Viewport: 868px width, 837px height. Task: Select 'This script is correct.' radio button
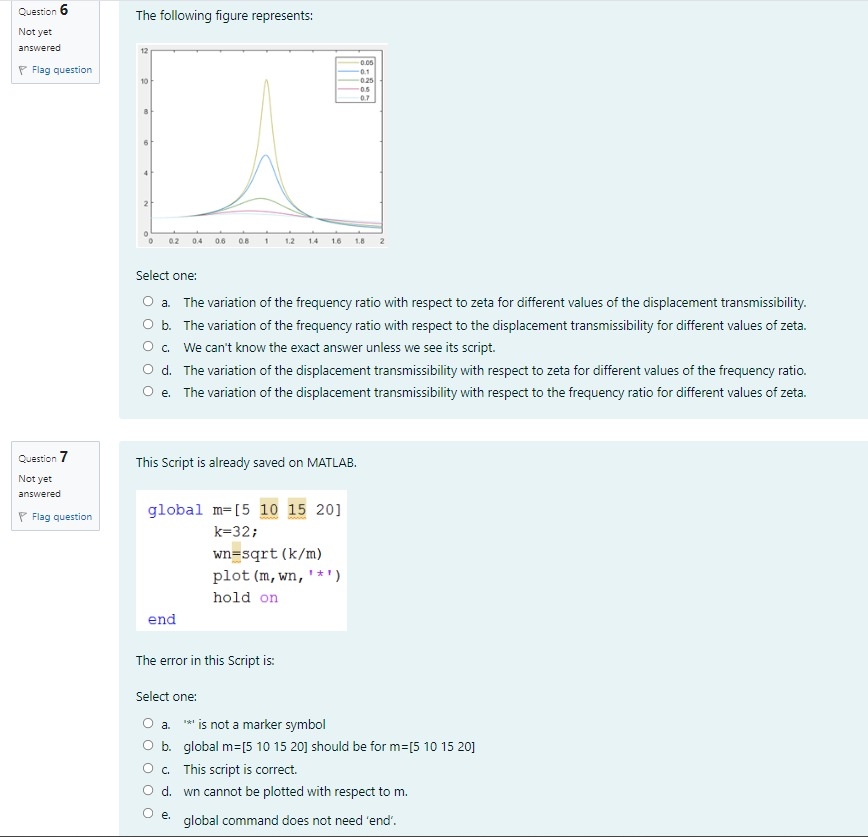click(148, 768)
